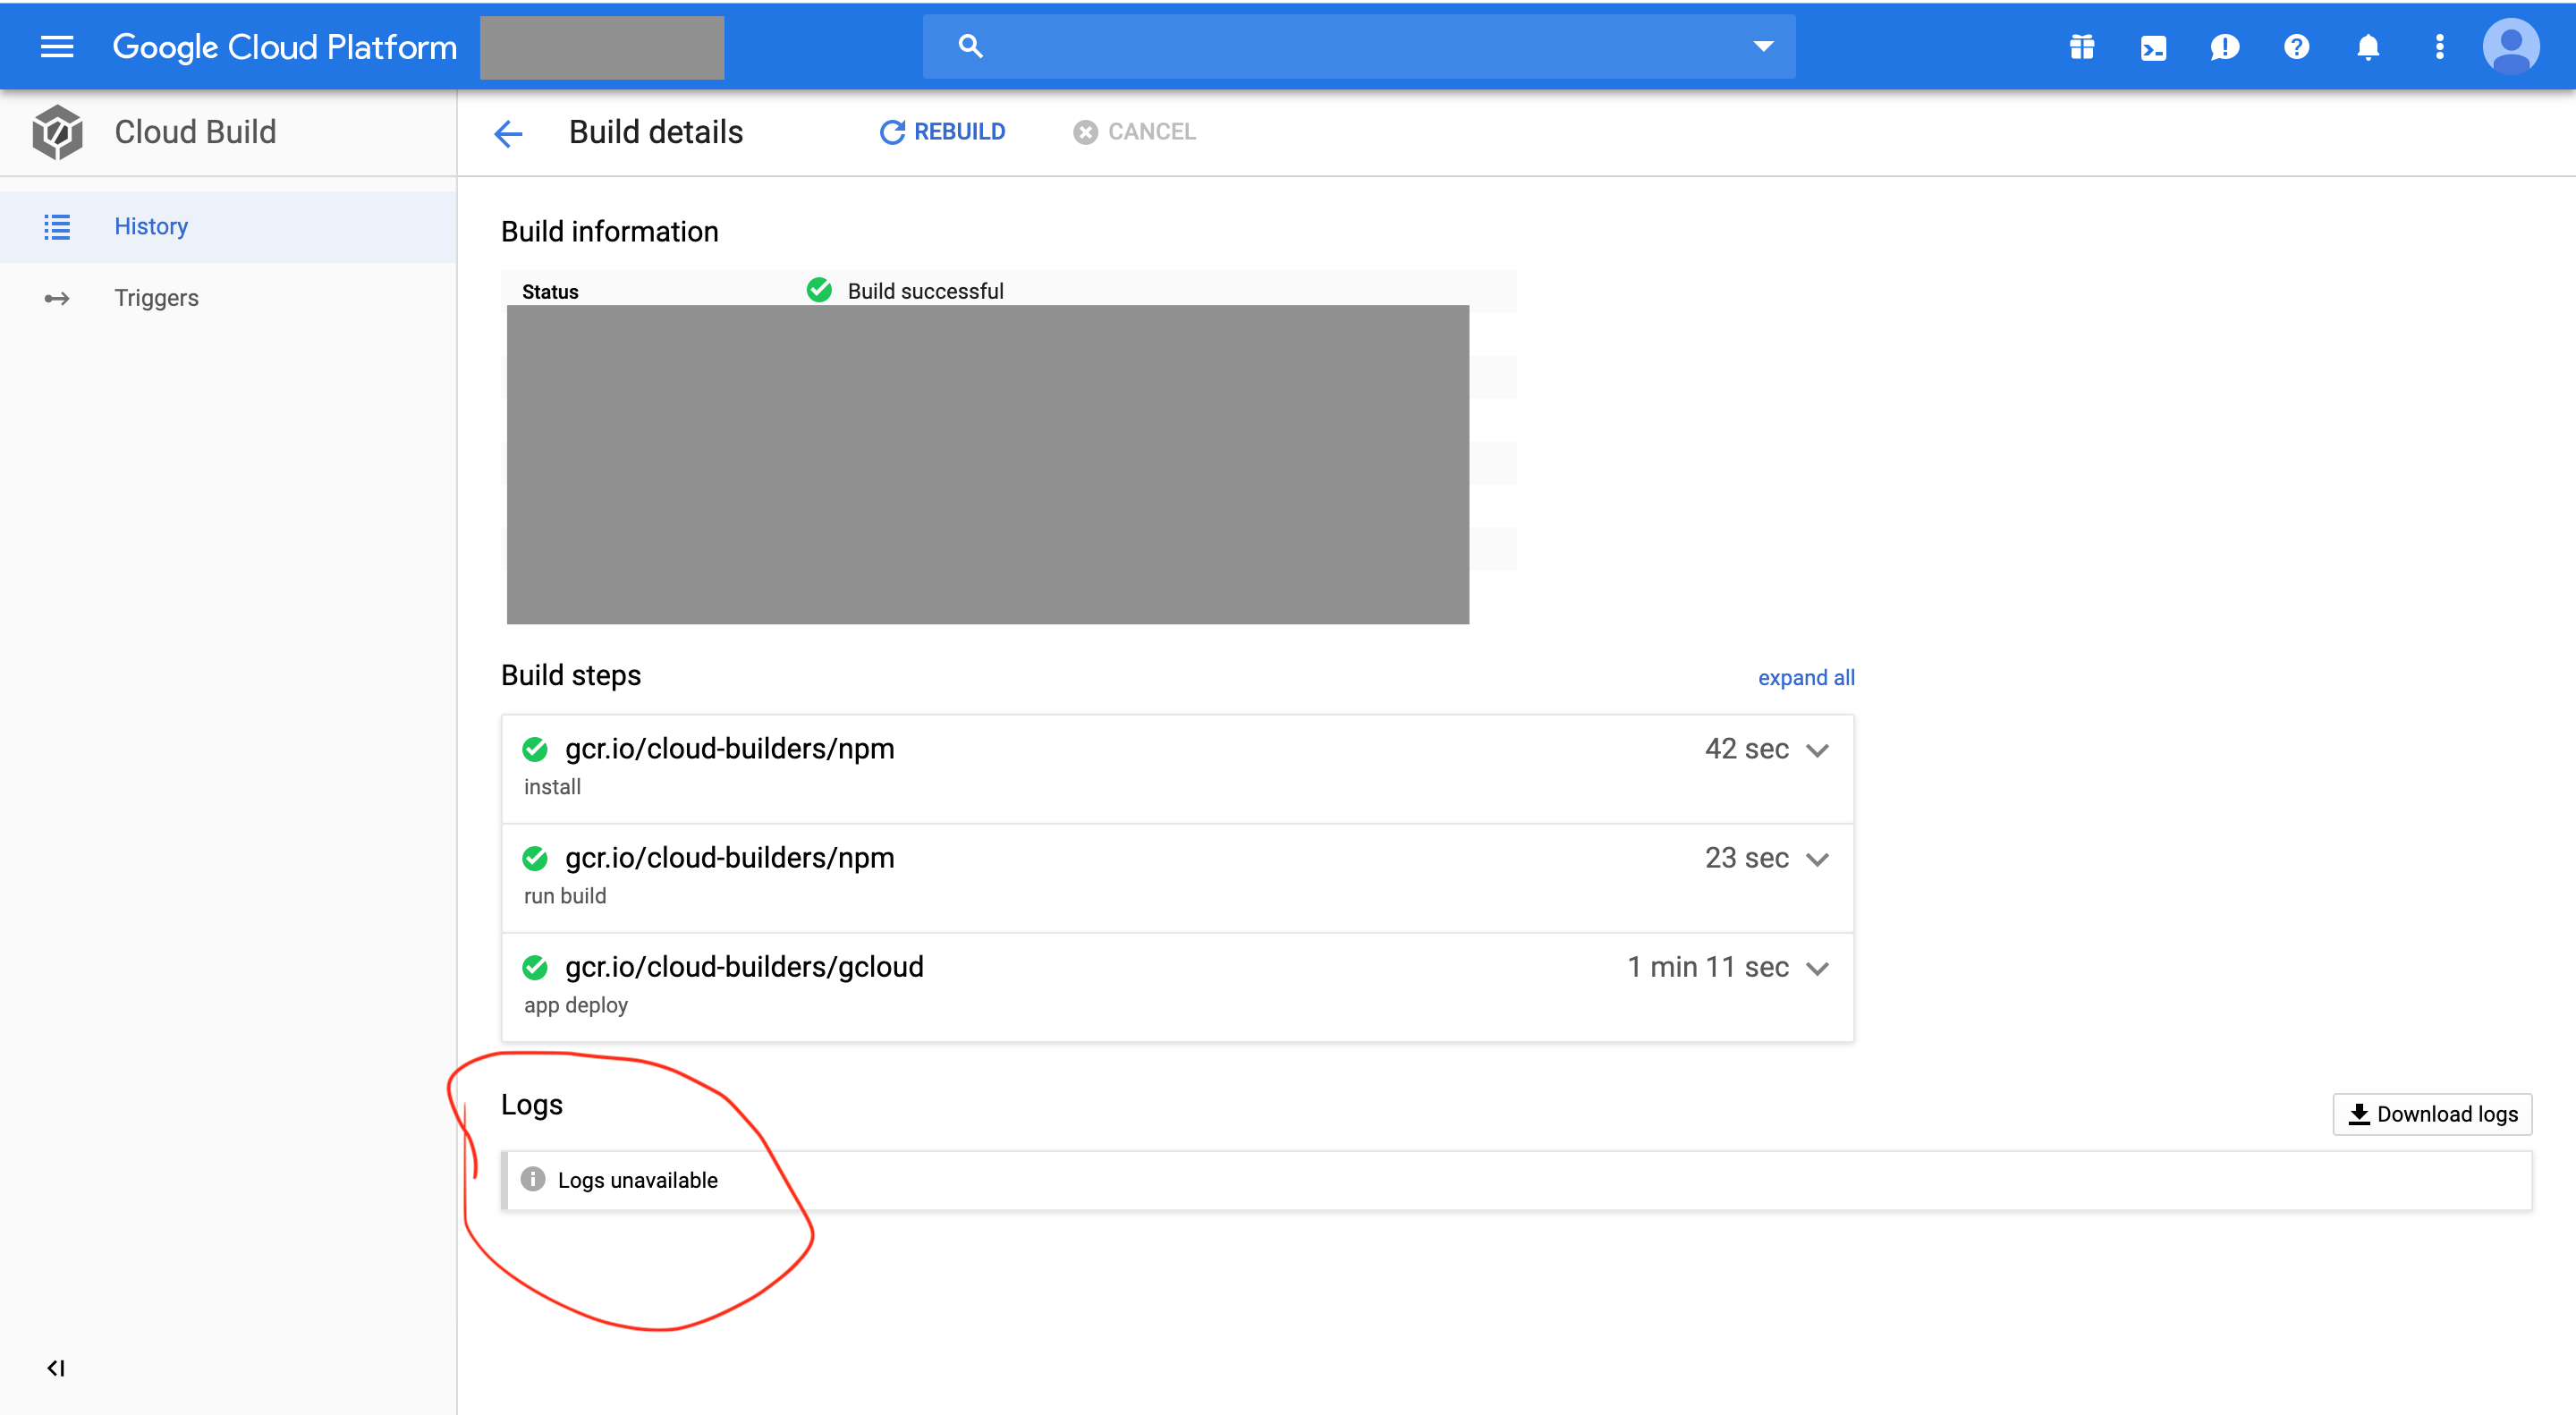Click the Cloud Build logo icon

coord(57,132)
